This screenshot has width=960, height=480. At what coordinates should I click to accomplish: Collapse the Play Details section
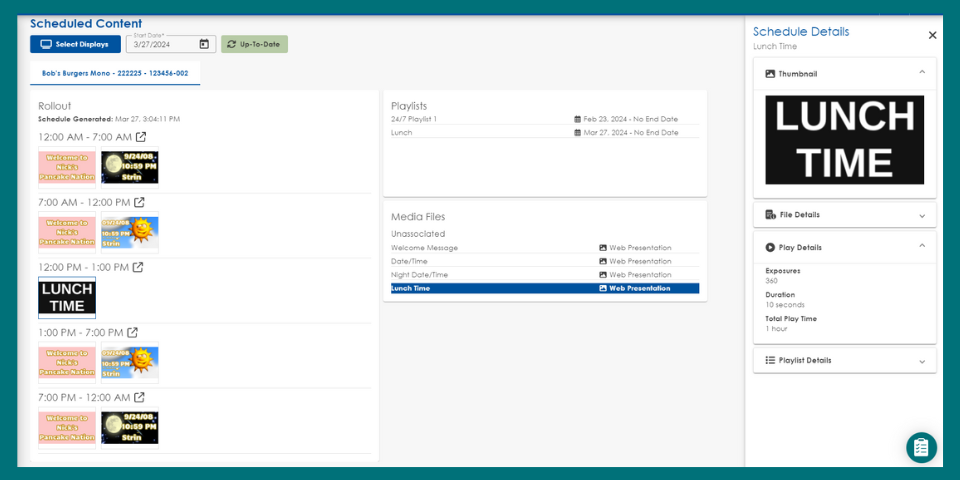[x=921, y=247]
